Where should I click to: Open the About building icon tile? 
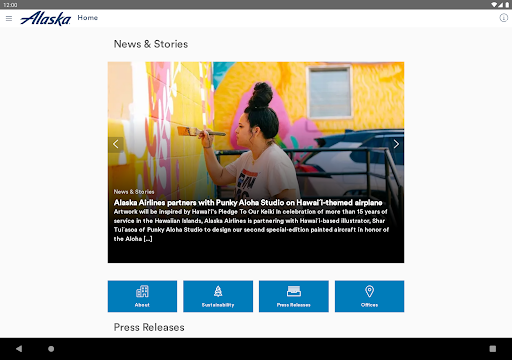[142, 296]
